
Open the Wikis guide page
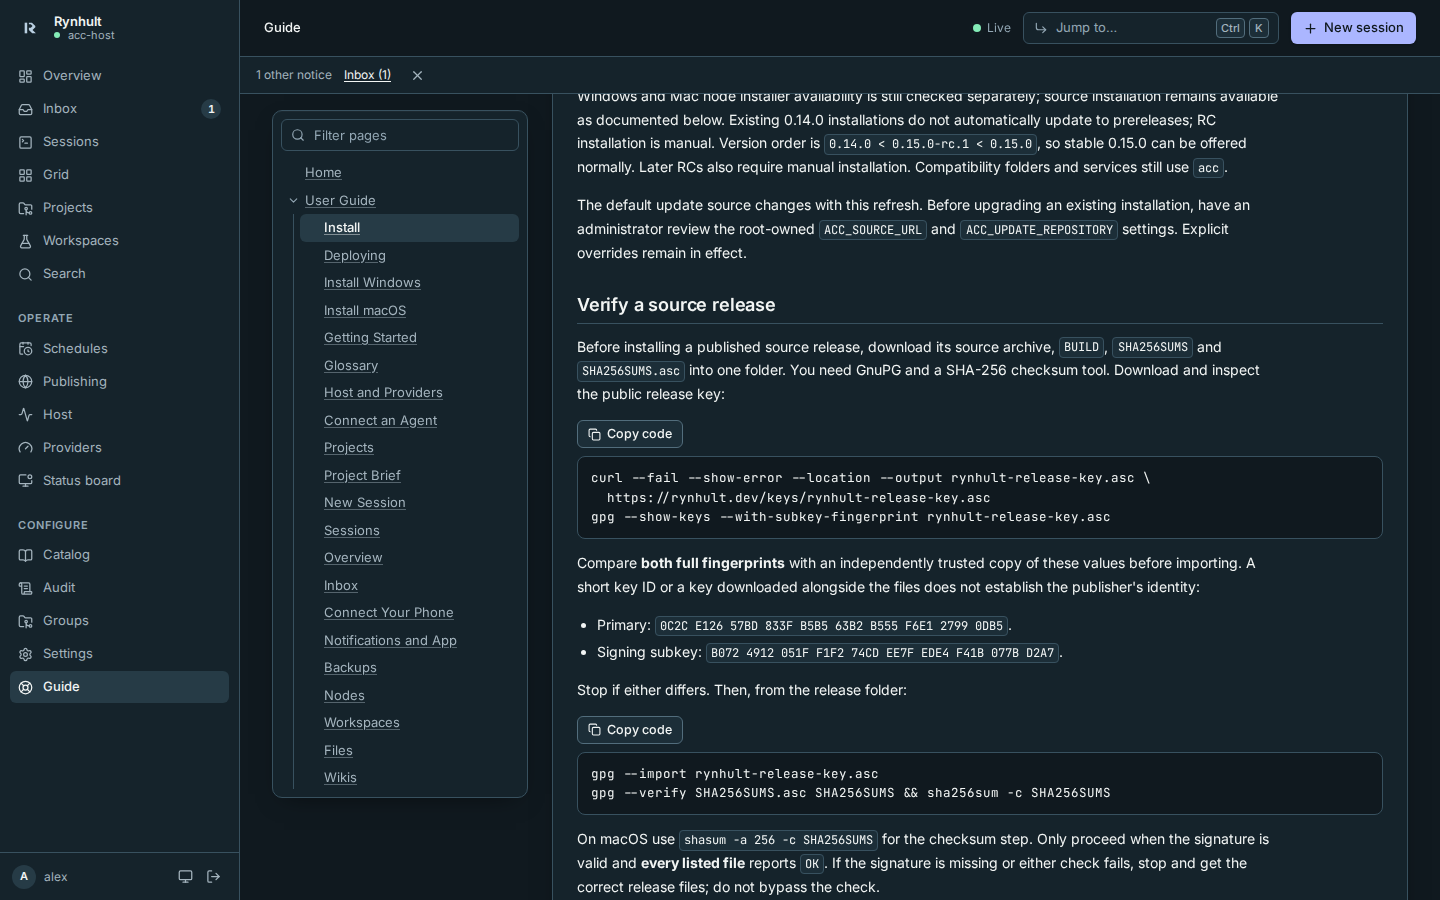click(x=340, y=778)
